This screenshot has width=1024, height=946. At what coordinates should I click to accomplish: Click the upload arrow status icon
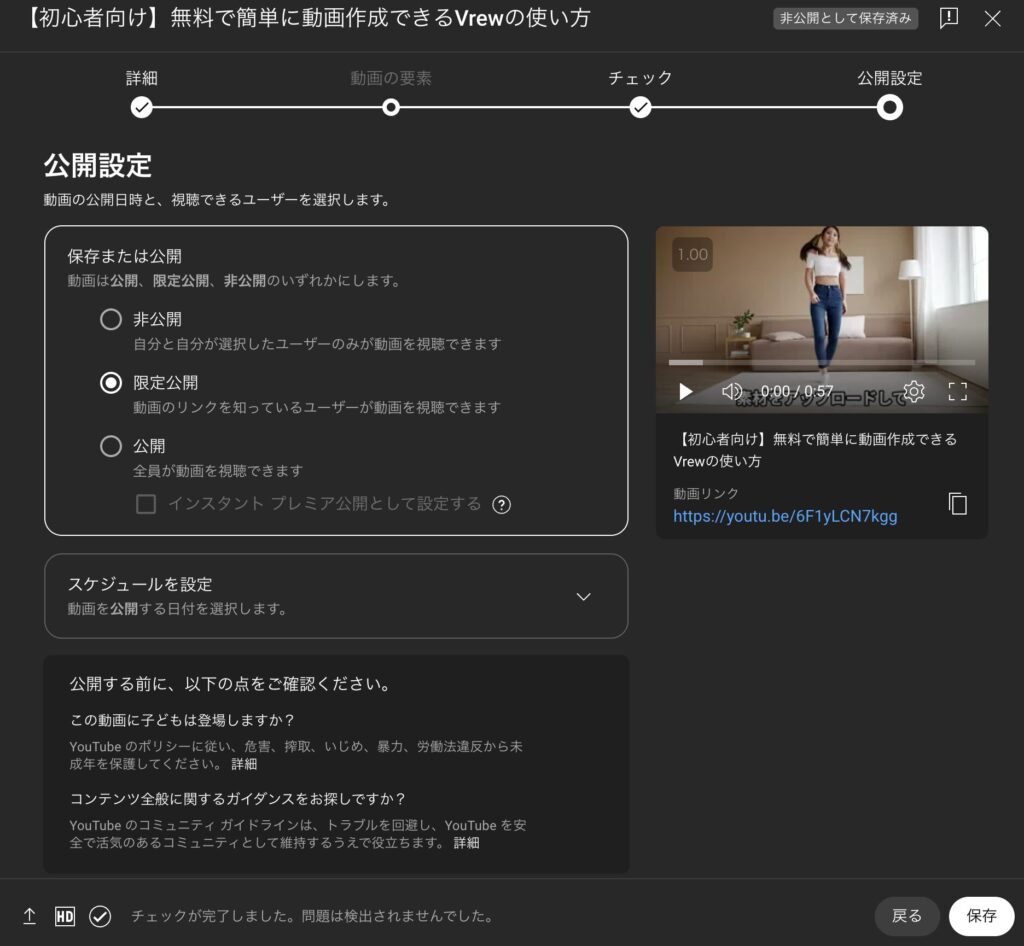point(29,916)
